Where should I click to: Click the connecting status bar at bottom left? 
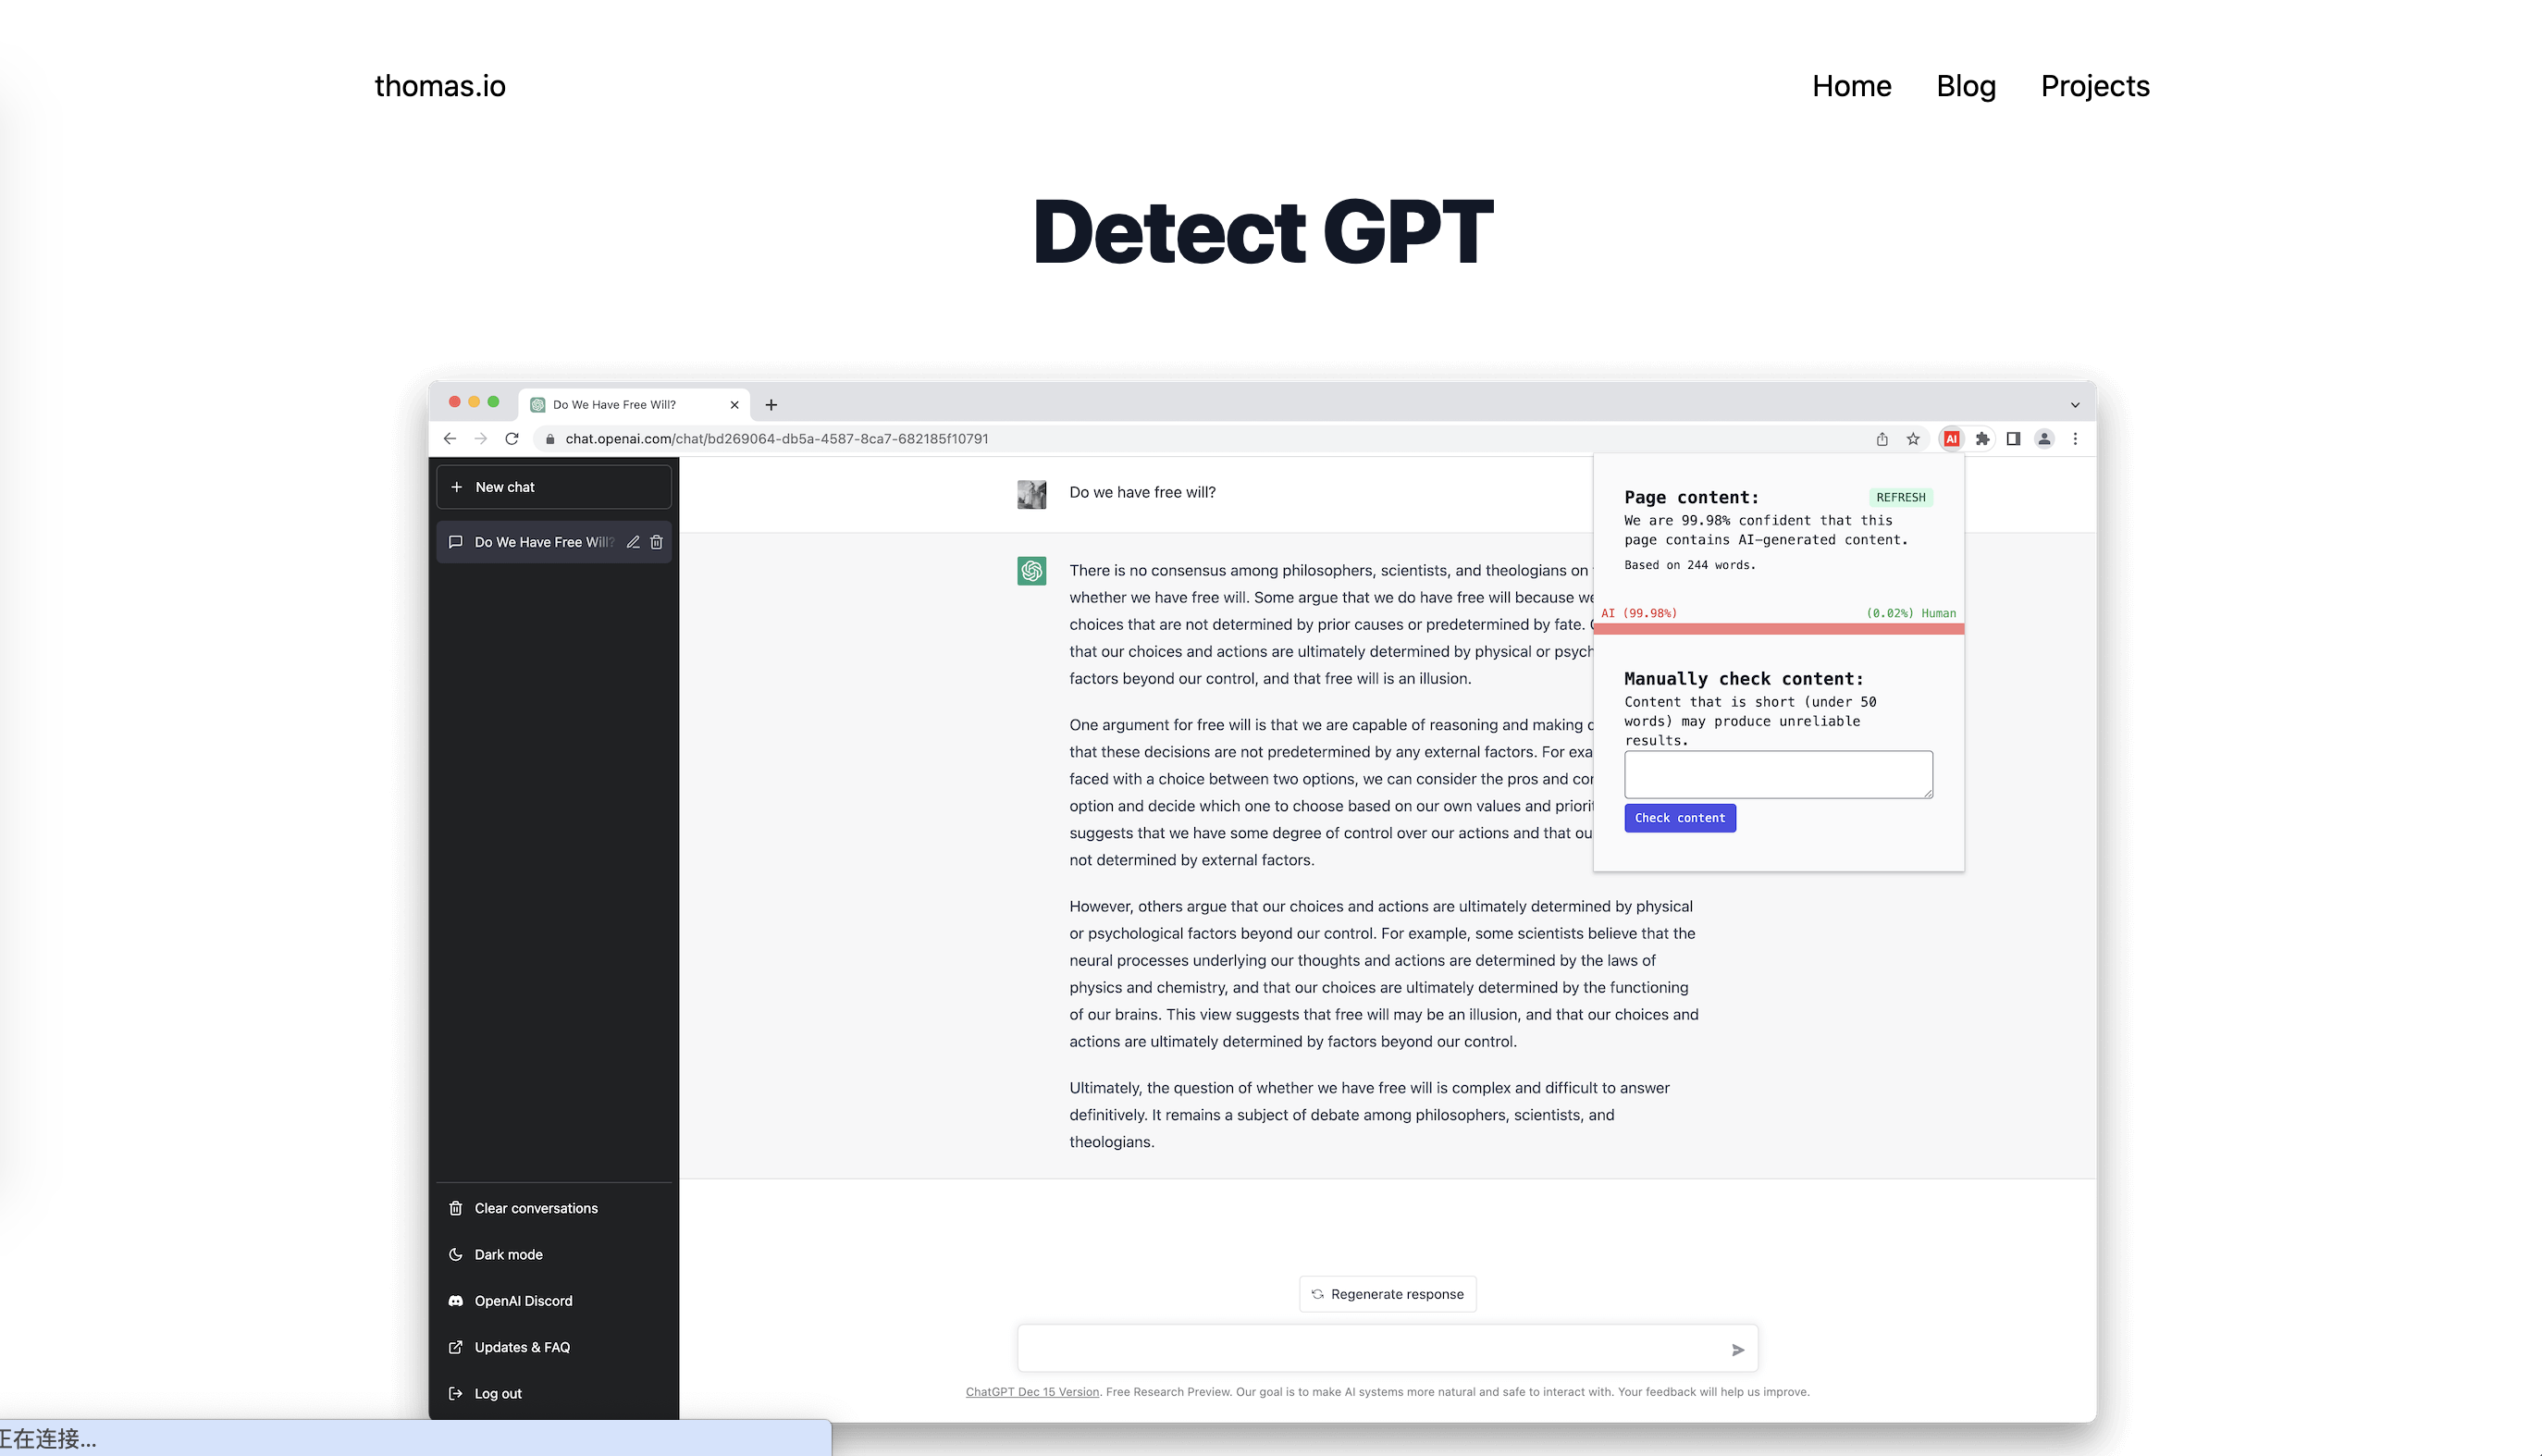click(x=415, y=1438)
